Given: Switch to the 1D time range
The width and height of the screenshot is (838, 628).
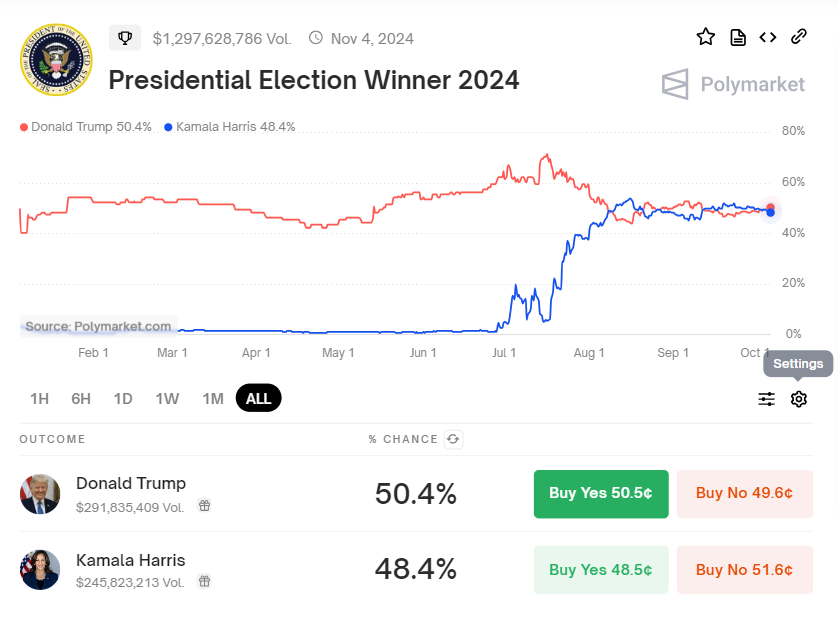Looking at the screenshot, I should [123, 398].
